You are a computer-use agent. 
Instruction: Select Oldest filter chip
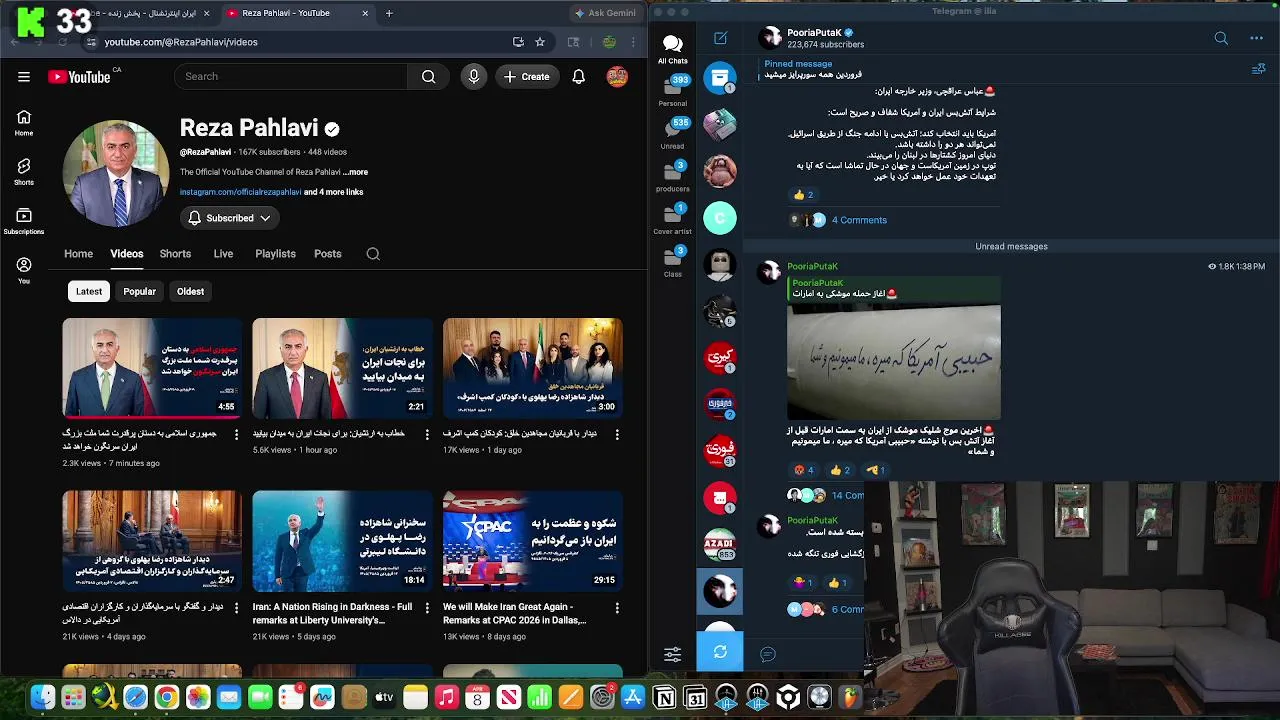tap(190, 292)
